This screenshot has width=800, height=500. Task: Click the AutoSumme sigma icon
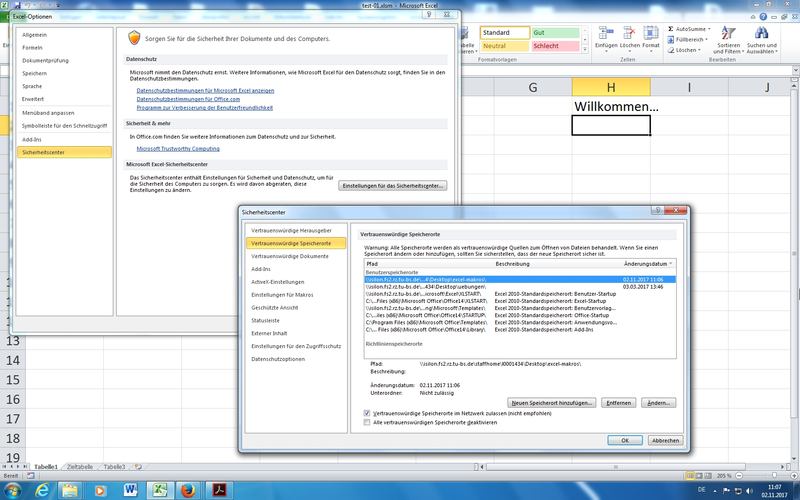click(x=669, y=29)
